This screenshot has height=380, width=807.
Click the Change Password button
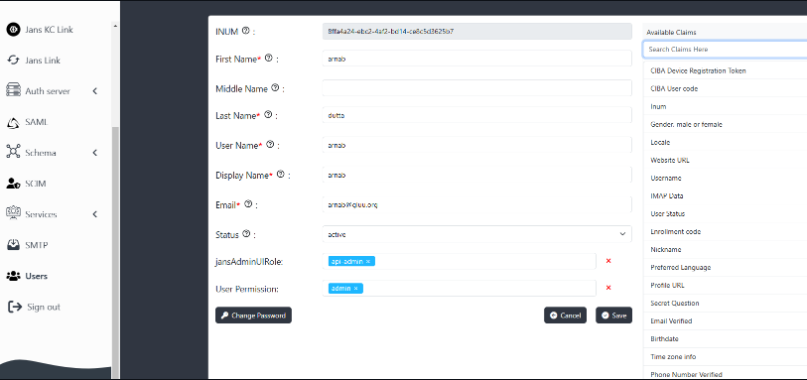[x=253, y=316]
